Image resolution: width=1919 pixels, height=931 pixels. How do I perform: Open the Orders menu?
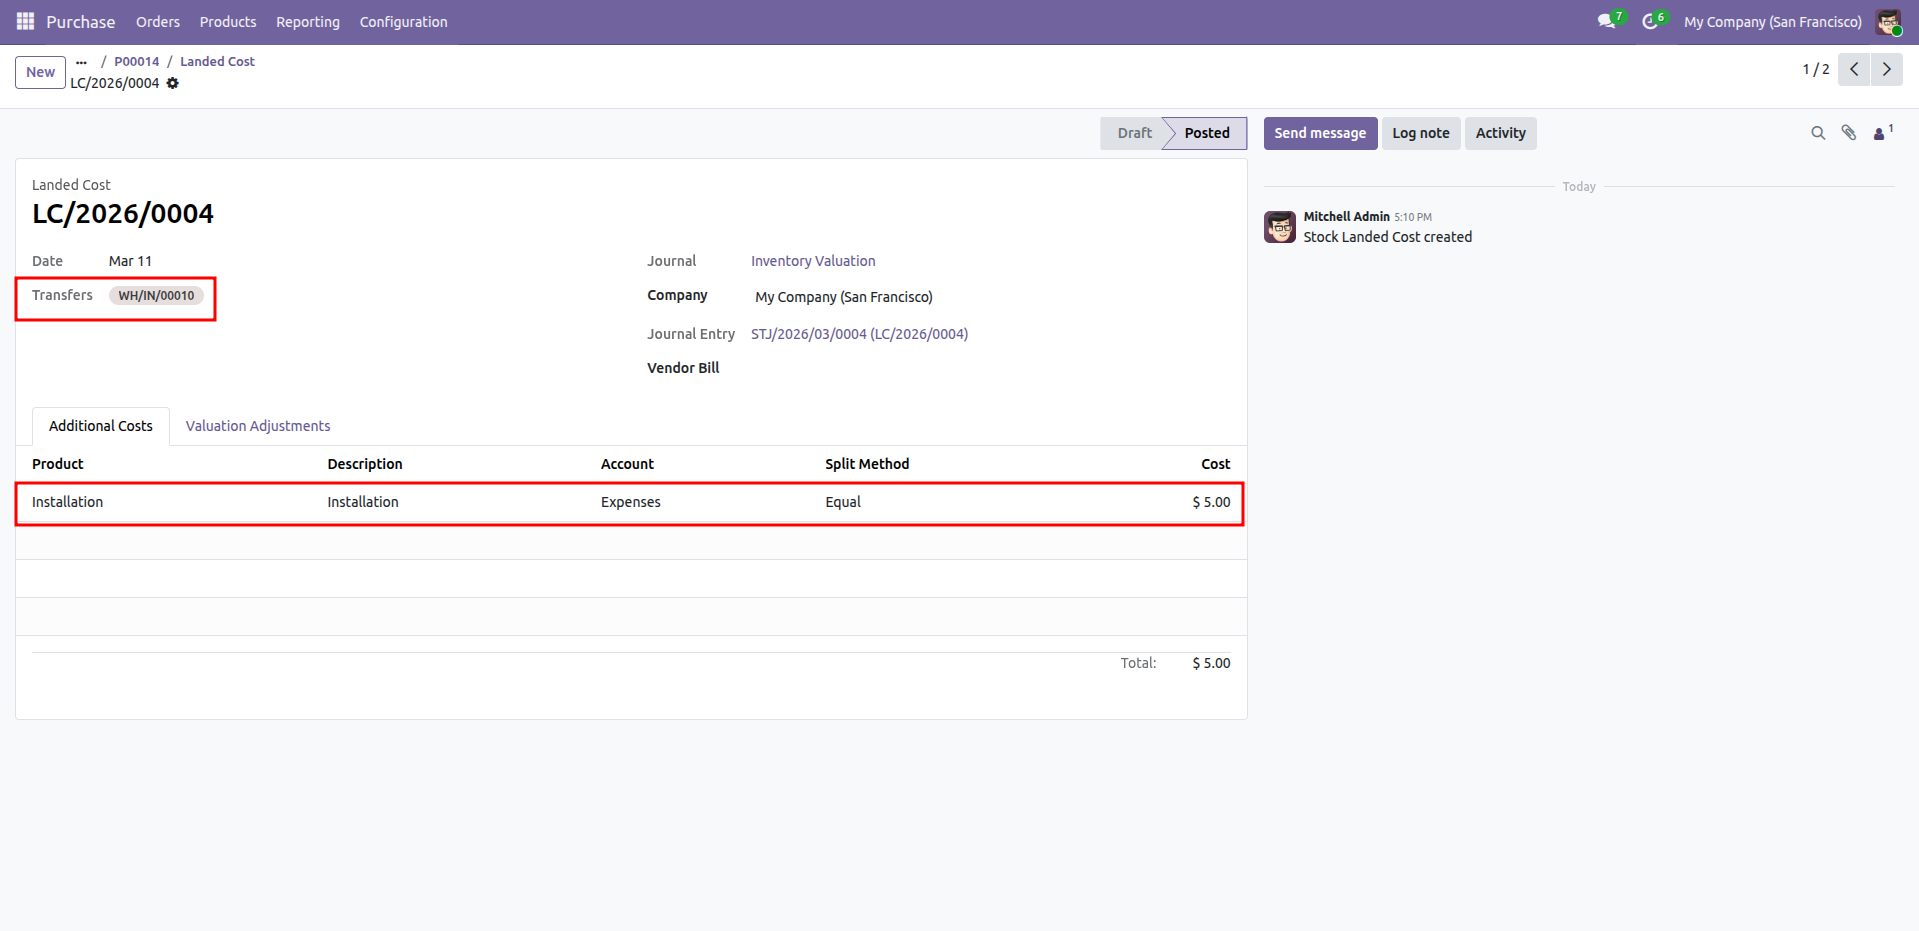[157, 22]
